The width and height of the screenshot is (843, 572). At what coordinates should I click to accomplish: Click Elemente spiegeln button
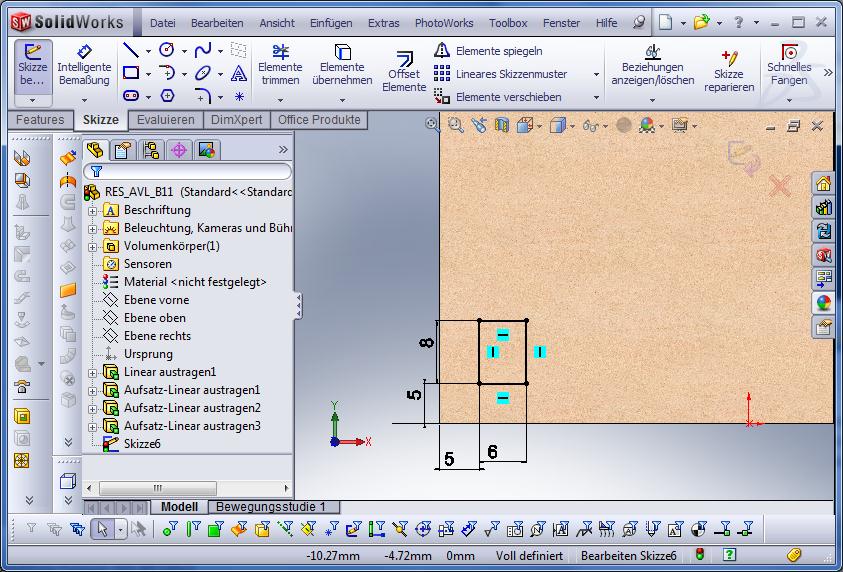pyautogui.click(x=489, y=51)
